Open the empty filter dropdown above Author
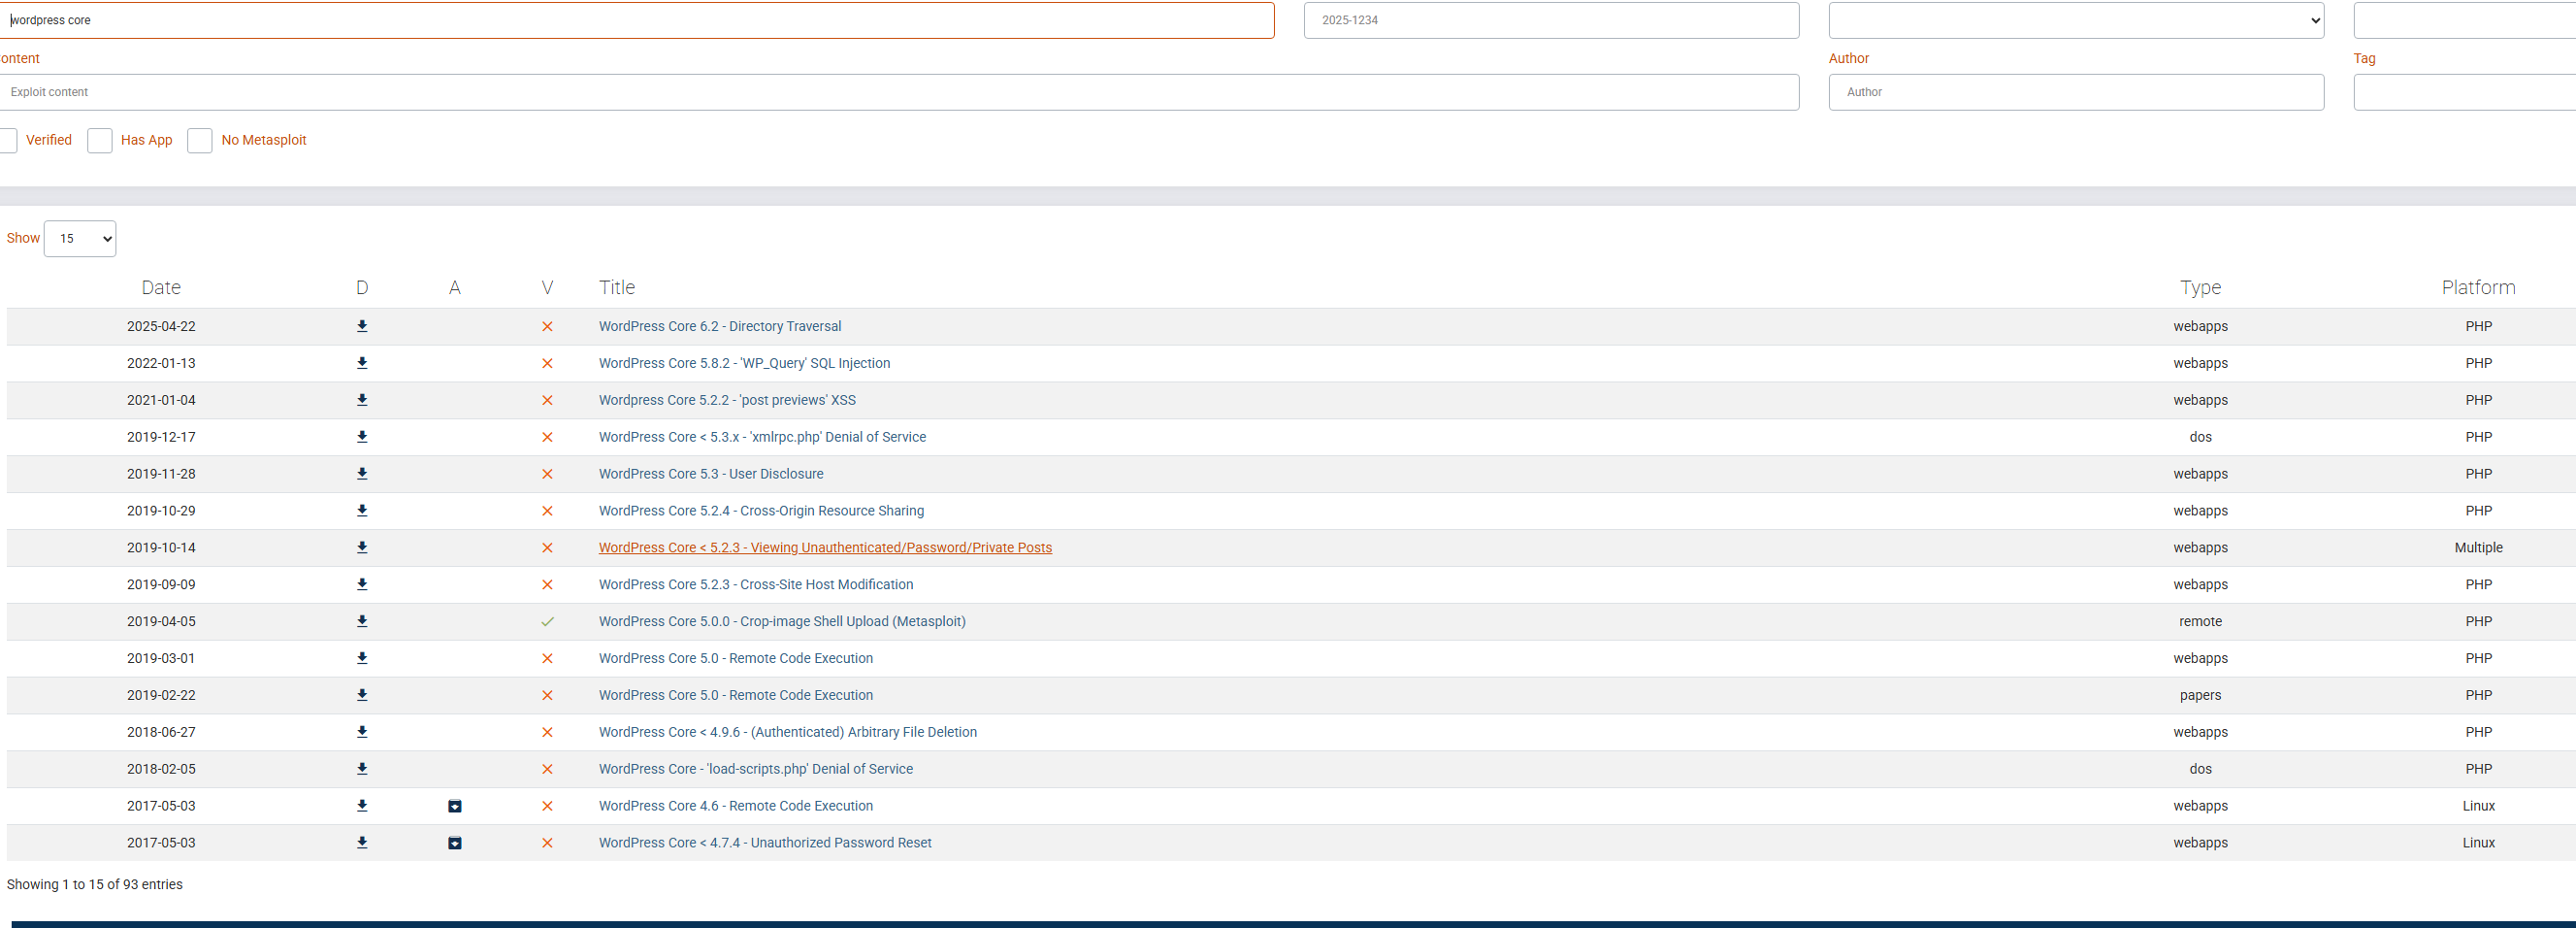 2076,20
